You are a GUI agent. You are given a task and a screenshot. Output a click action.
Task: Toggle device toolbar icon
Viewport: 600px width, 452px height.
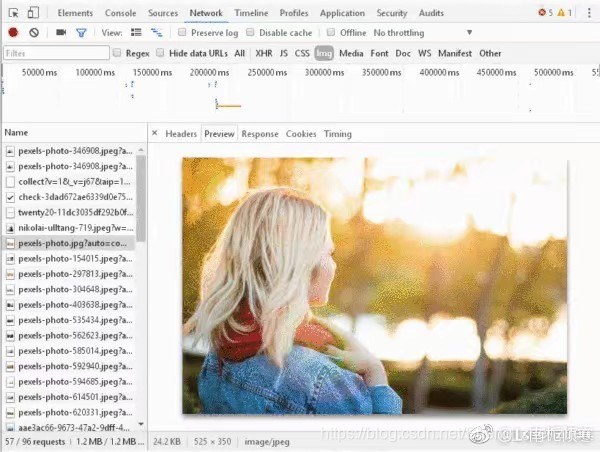(x=33, y=13)
